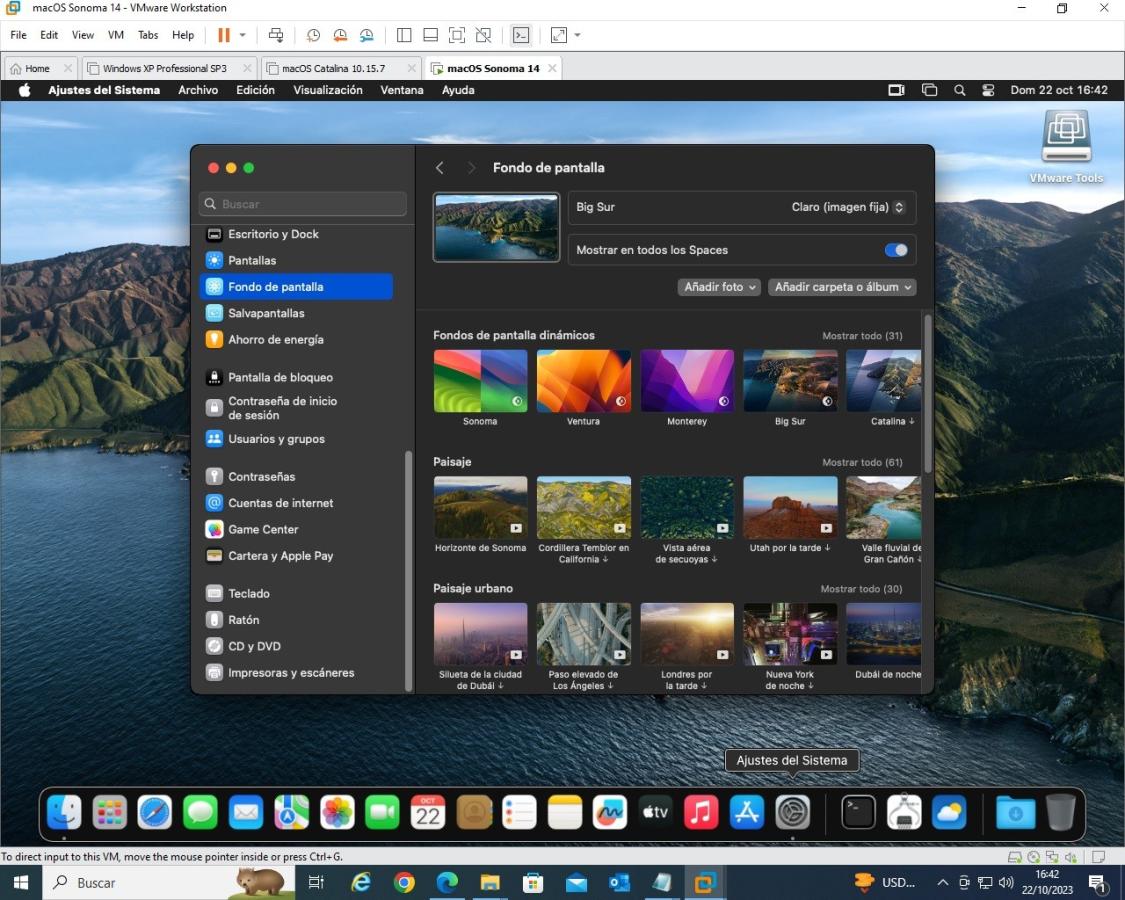
Task: Open the App Store from the Dock
Action: (x=747, y=812)
